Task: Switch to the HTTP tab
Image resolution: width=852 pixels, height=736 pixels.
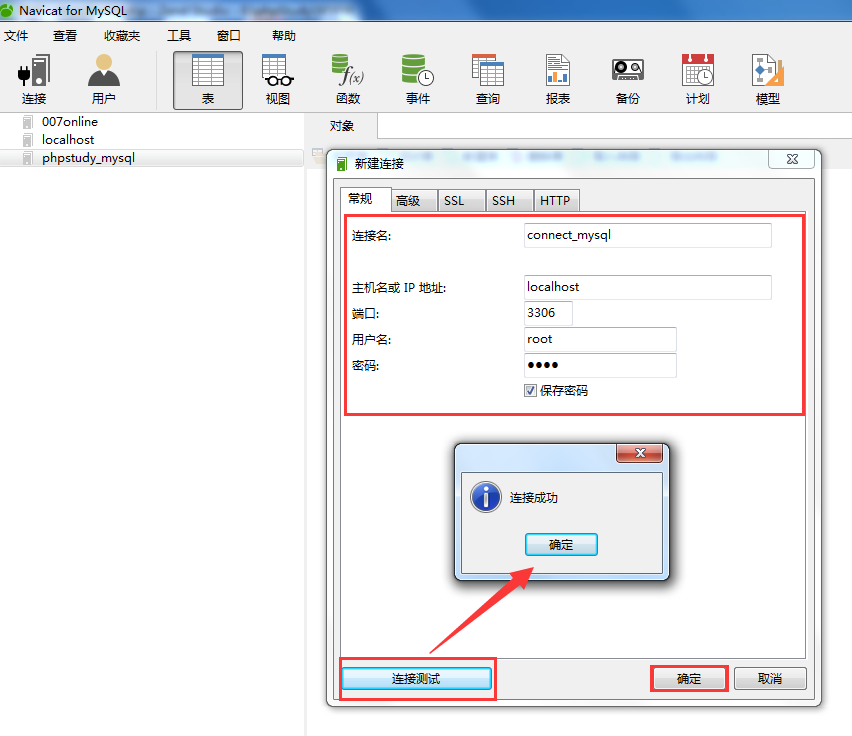Action: point(556,200)
